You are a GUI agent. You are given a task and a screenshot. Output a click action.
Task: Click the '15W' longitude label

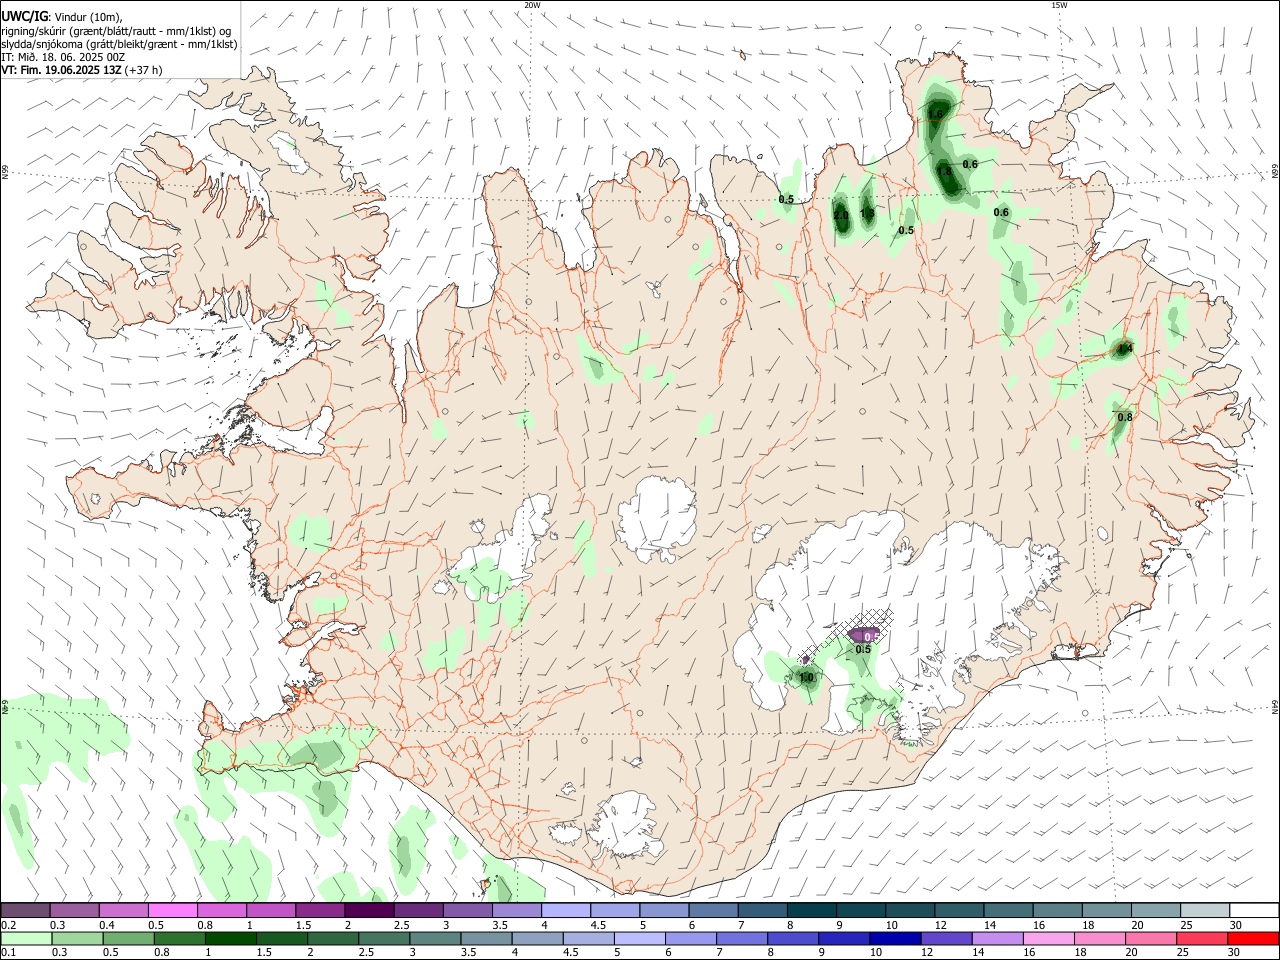pyautogui.click(x=1059, y=5)
